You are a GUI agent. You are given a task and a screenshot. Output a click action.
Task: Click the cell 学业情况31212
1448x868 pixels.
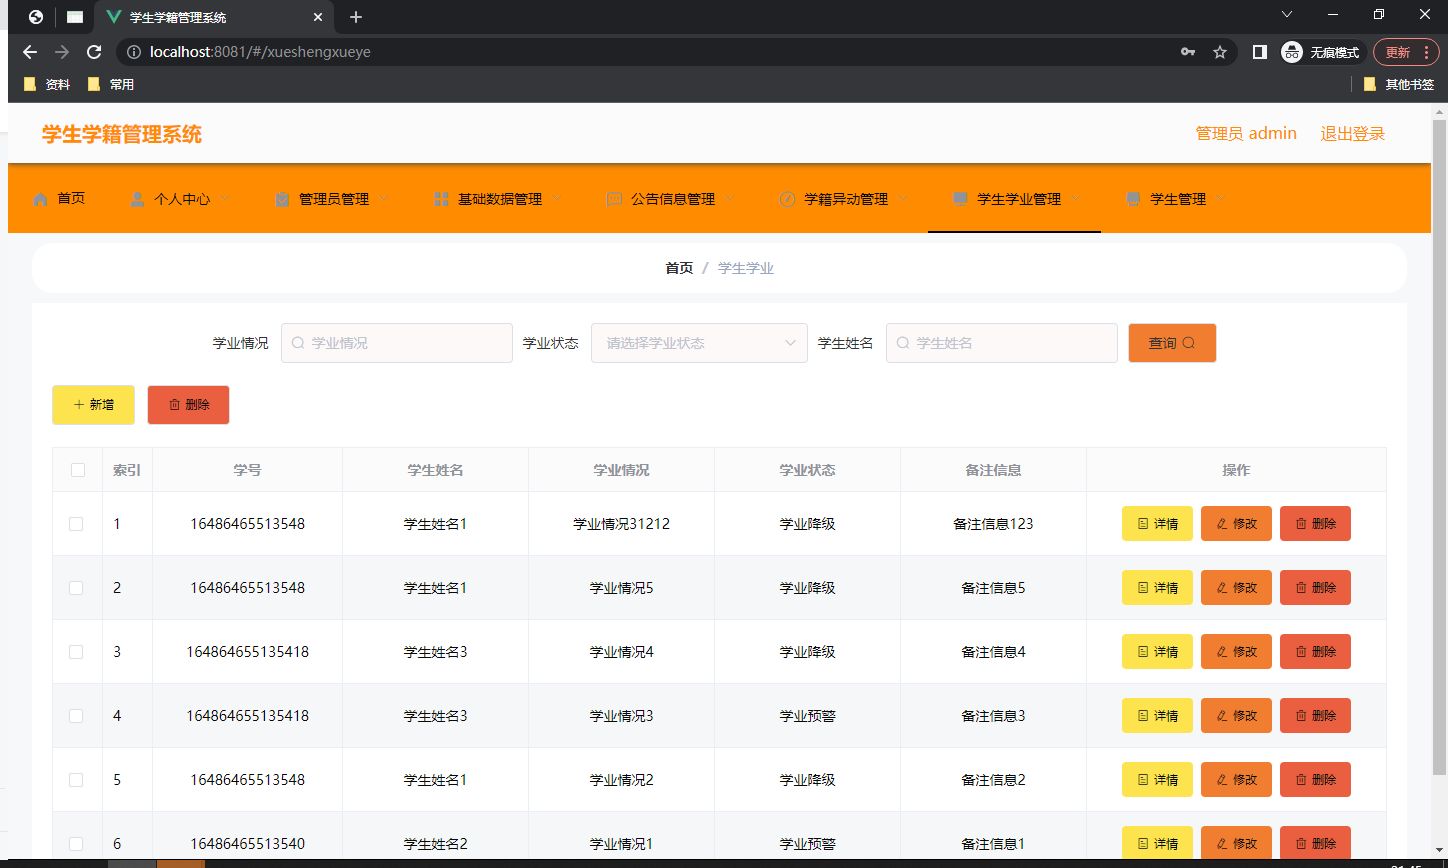click(621, 524)
